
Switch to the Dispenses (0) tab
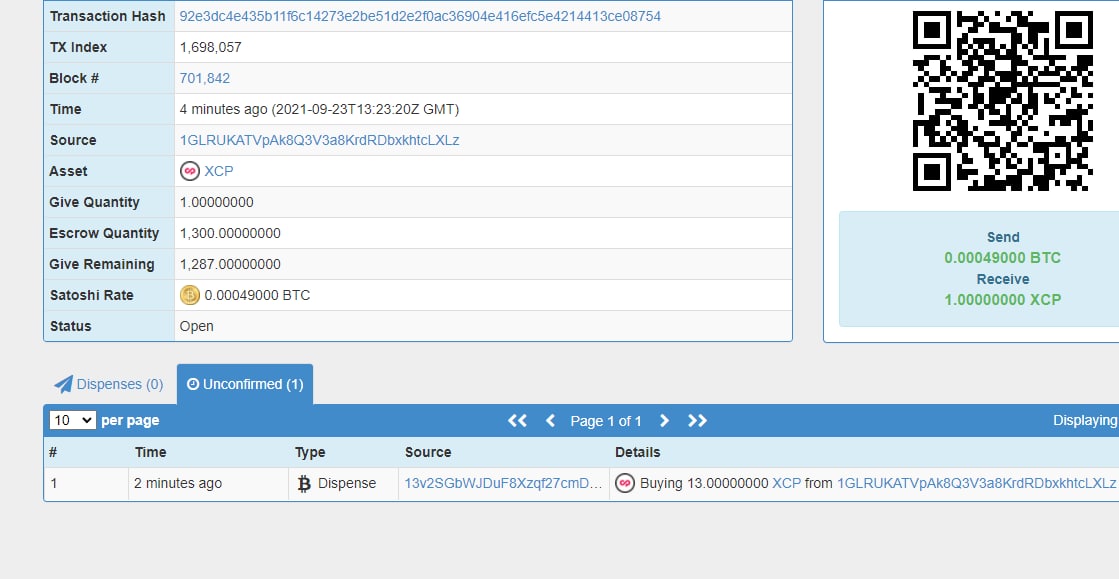pyautogui.click(x=109, y=384)
